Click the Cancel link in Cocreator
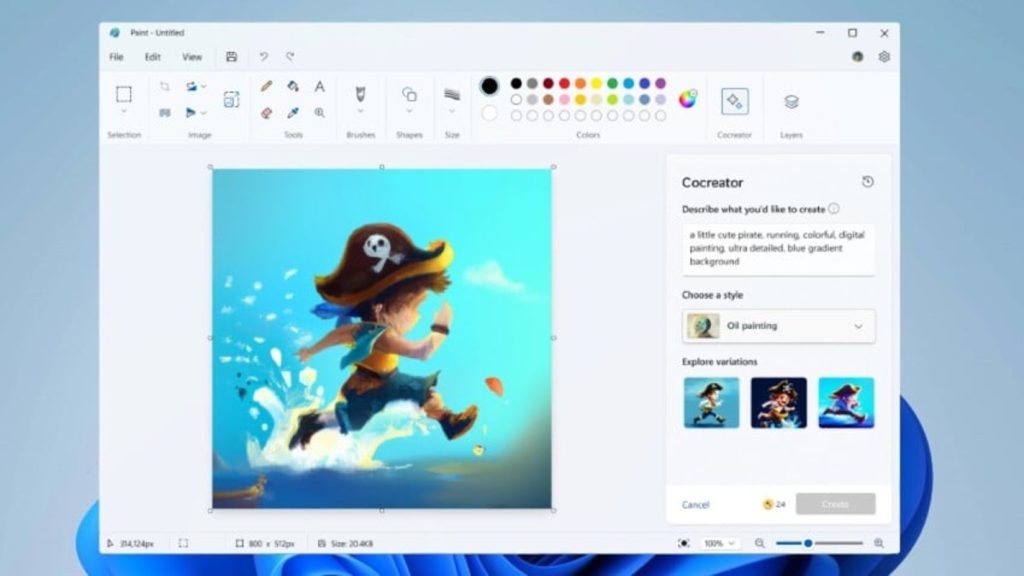The image size is (1024, 576). click(x=696, y=505)
